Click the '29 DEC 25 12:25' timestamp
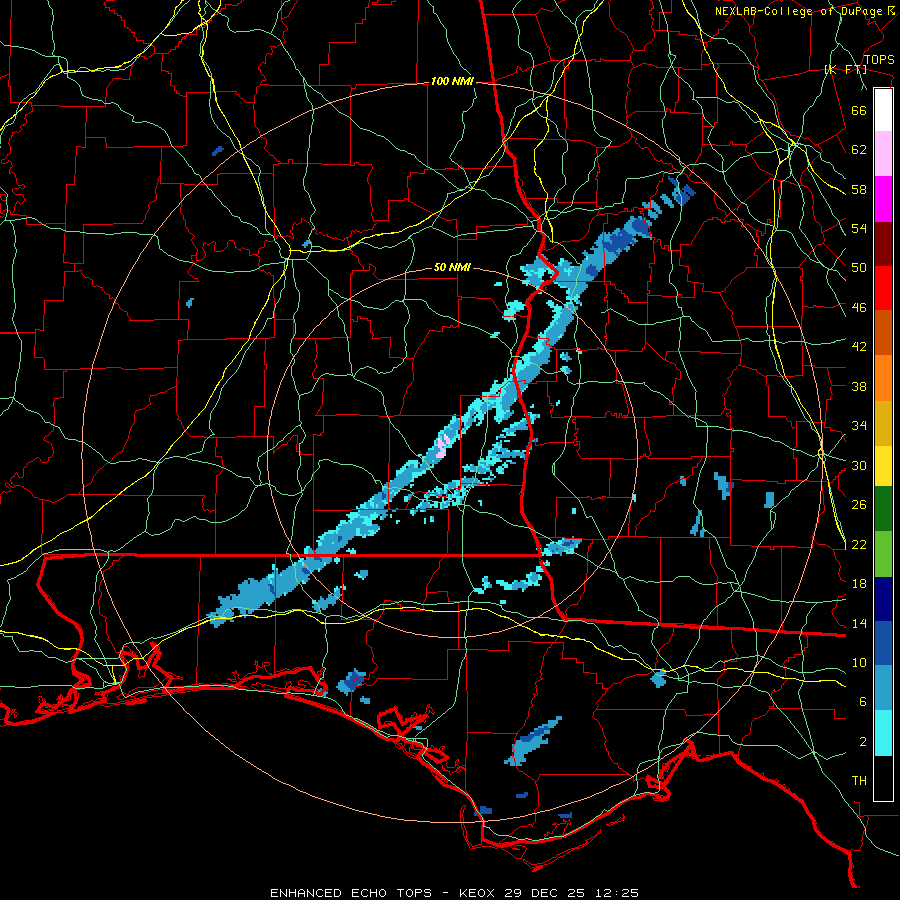This screenshot has width=900, height=900. click(571, 893)
